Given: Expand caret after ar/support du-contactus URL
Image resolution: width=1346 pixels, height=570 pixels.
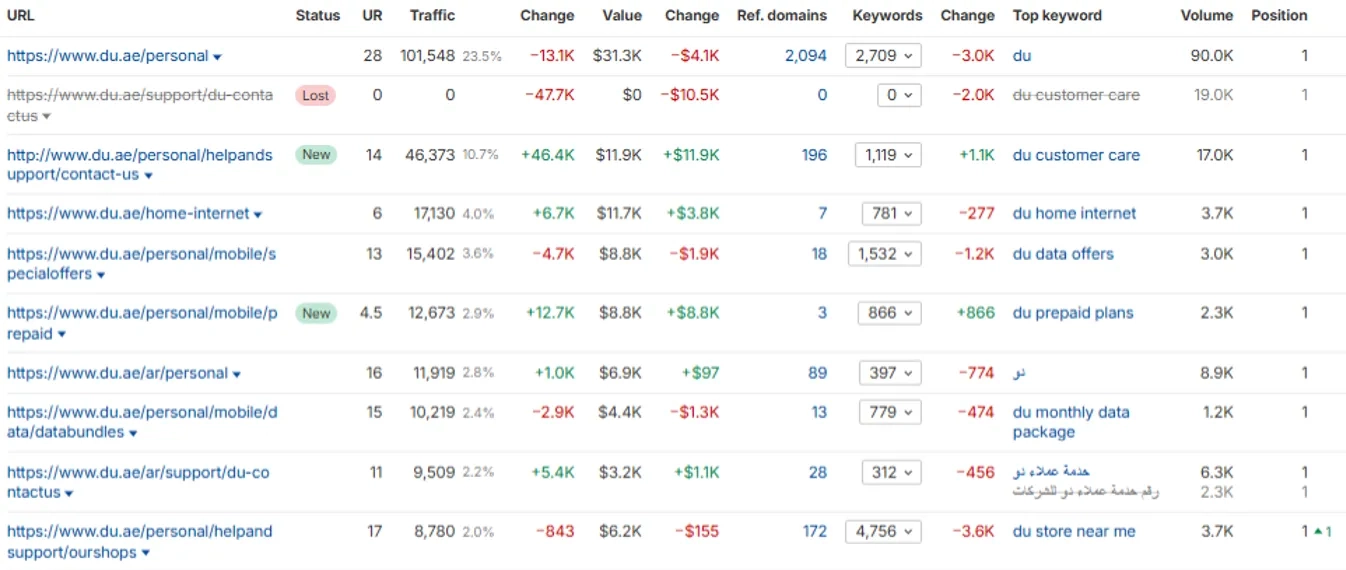Looking at the screenshot, I should coord(69,494).
